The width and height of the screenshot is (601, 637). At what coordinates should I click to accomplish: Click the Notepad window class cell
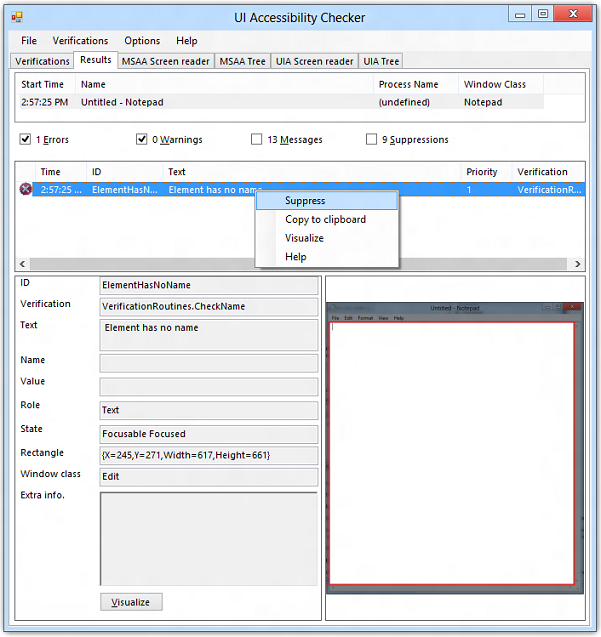click(x=483, y=102)
